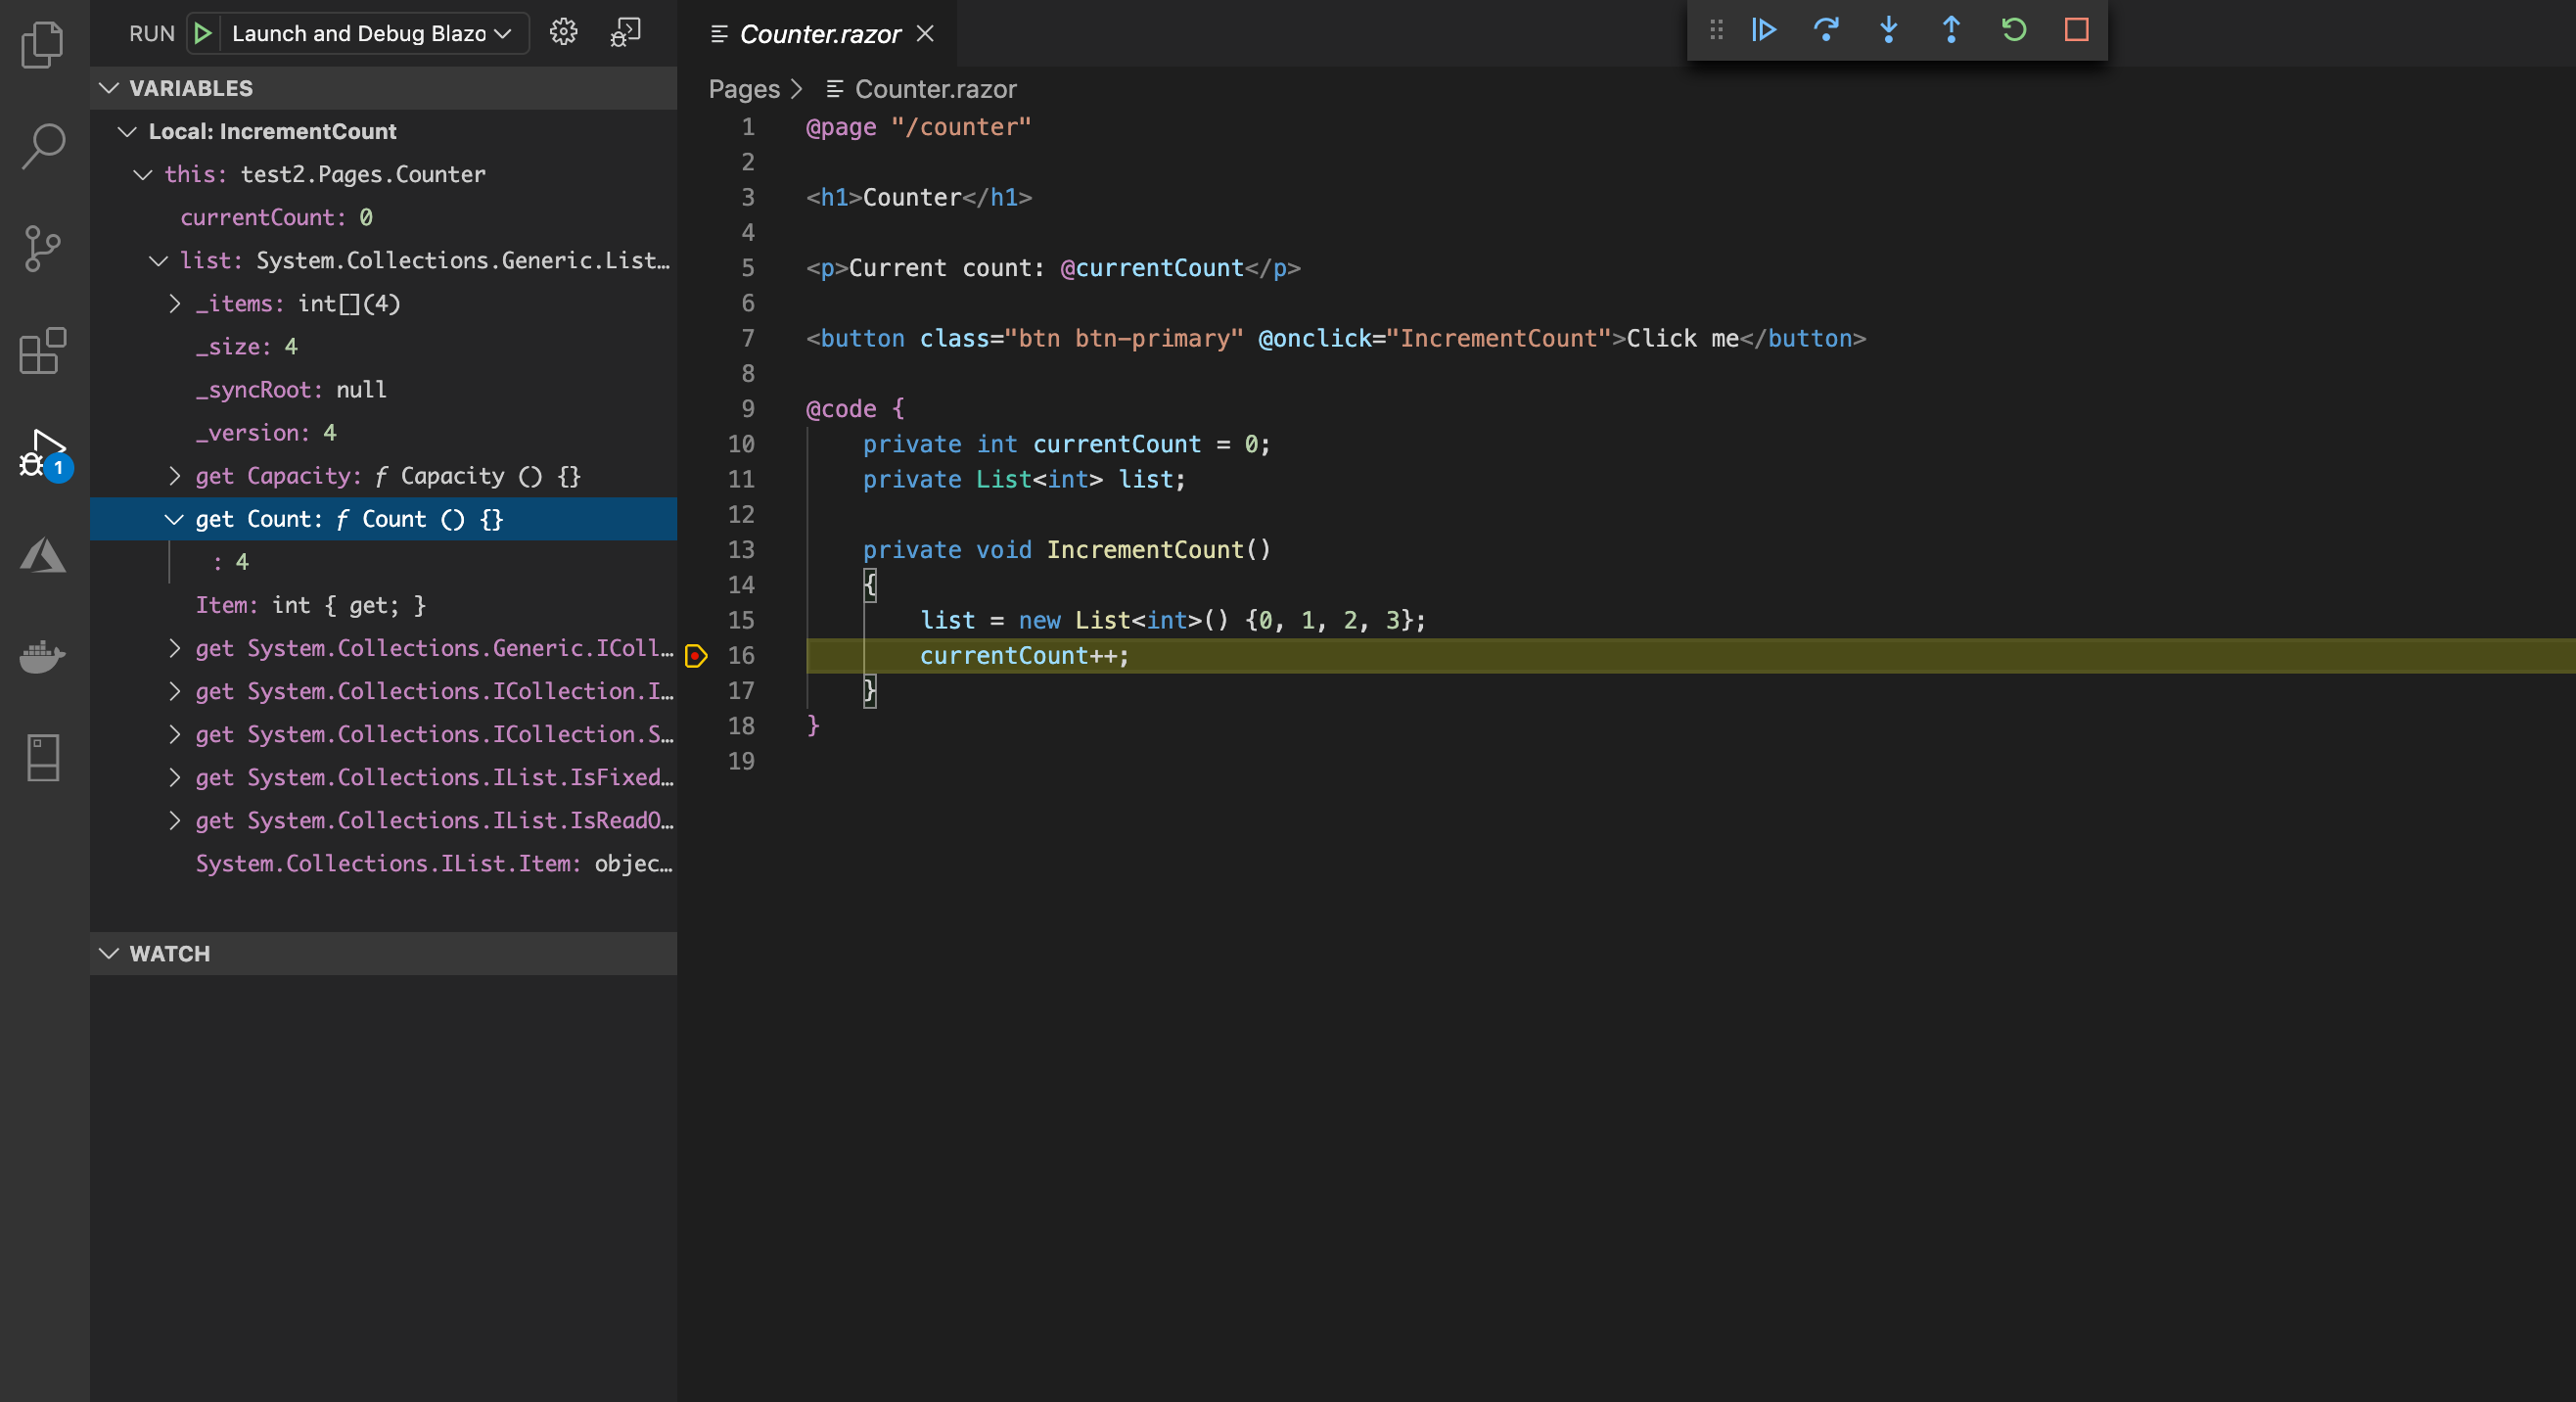Click the <h1>Counter</h1> heading line

click(x=919, y=197)
